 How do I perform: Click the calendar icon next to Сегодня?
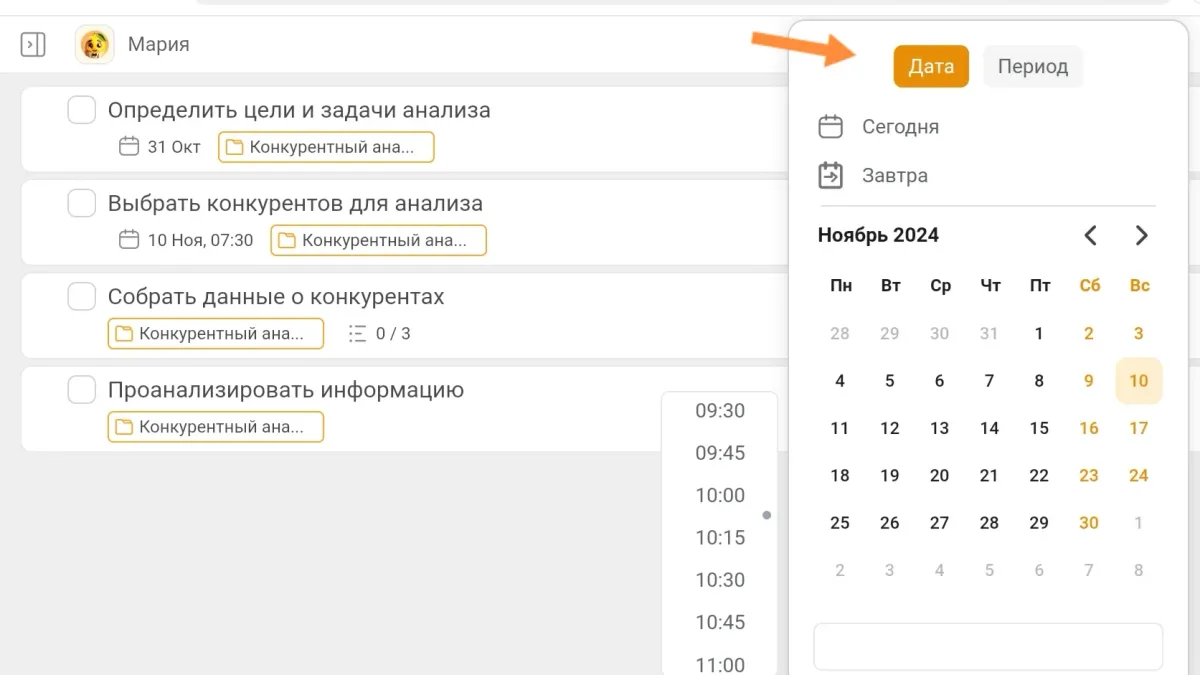point(830,127)
